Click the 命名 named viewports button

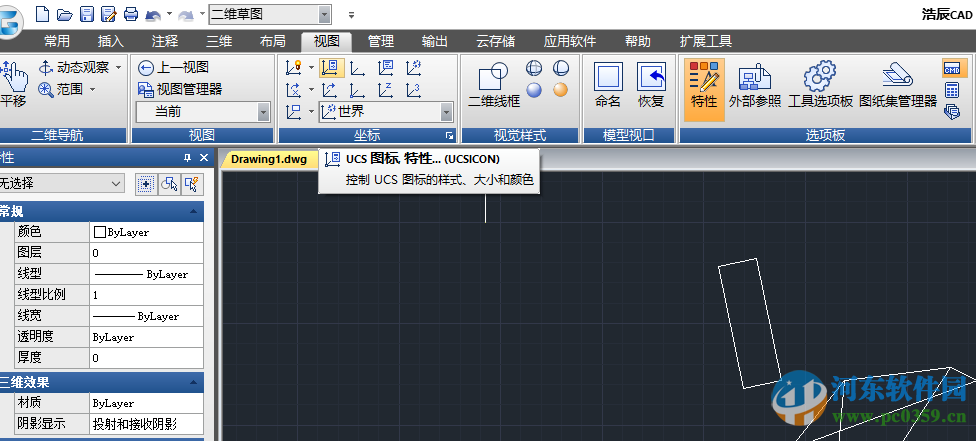point(608,85)
